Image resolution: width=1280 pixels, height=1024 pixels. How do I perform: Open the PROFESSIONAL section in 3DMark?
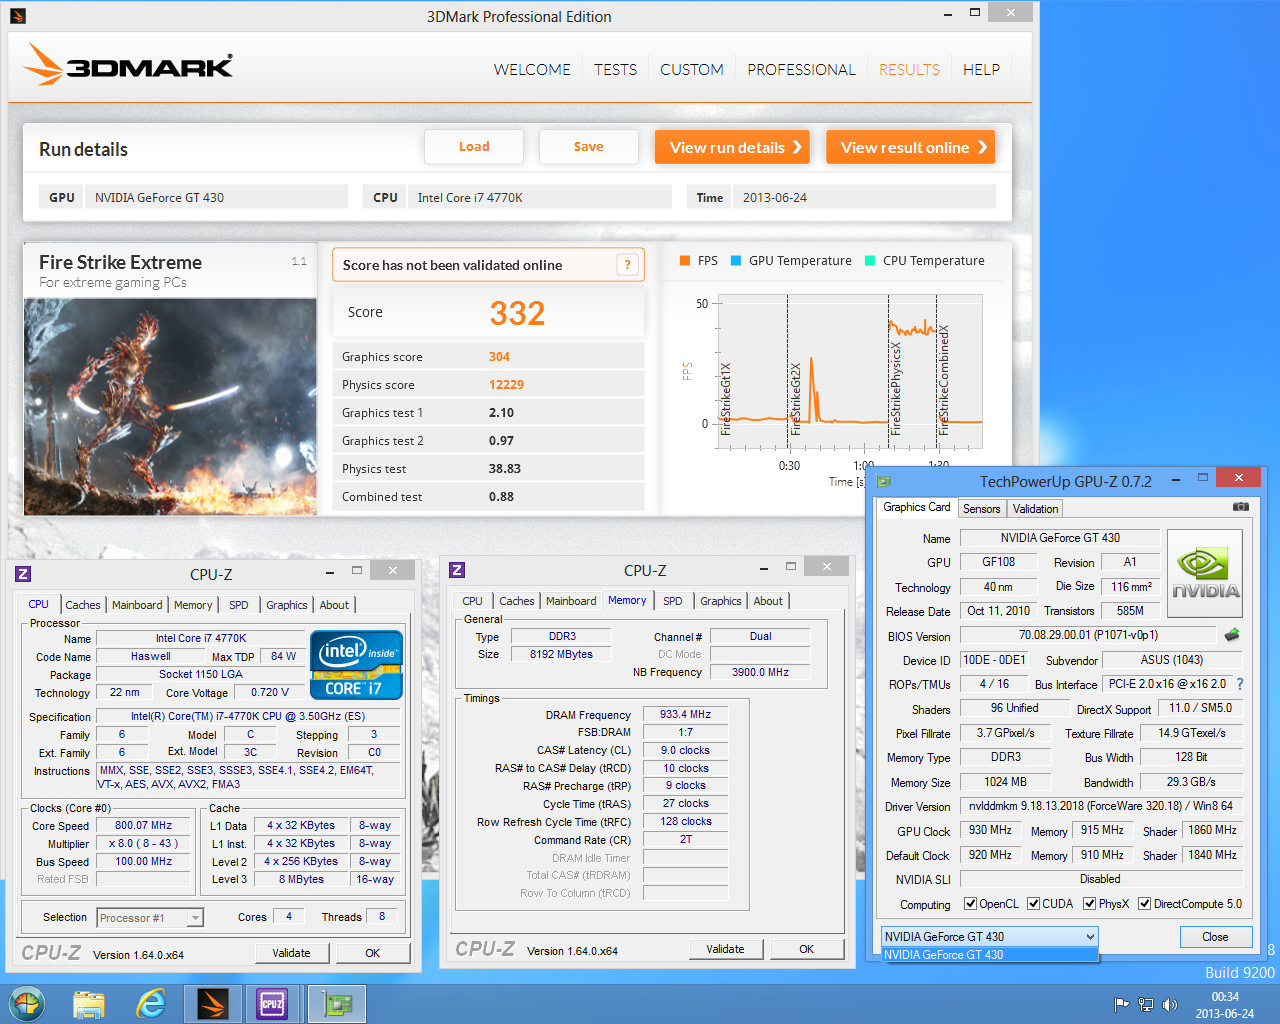(x=801, y=69)
